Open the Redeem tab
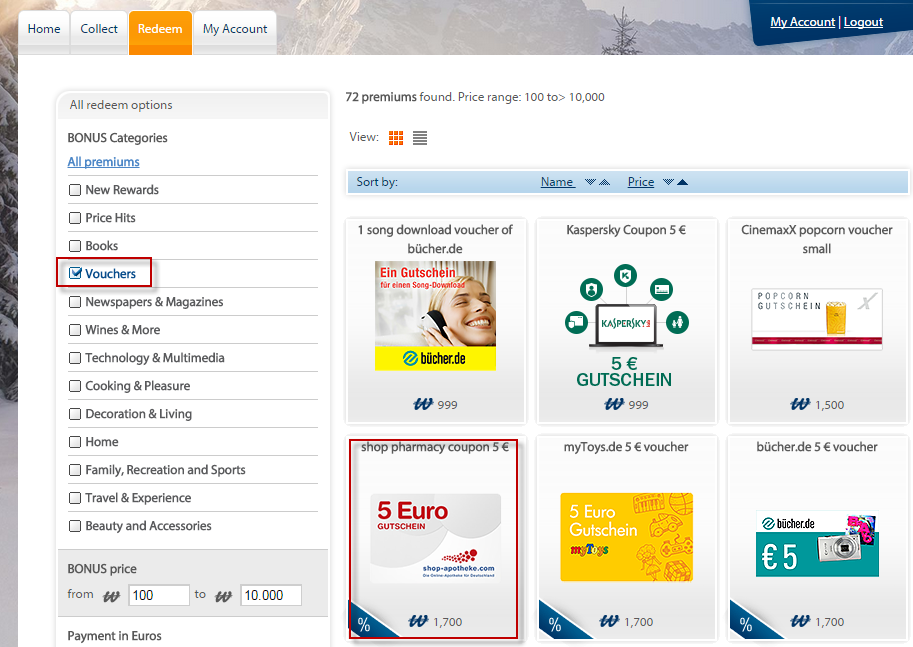This screenshot has width=913, height=647. coord(160,29)
